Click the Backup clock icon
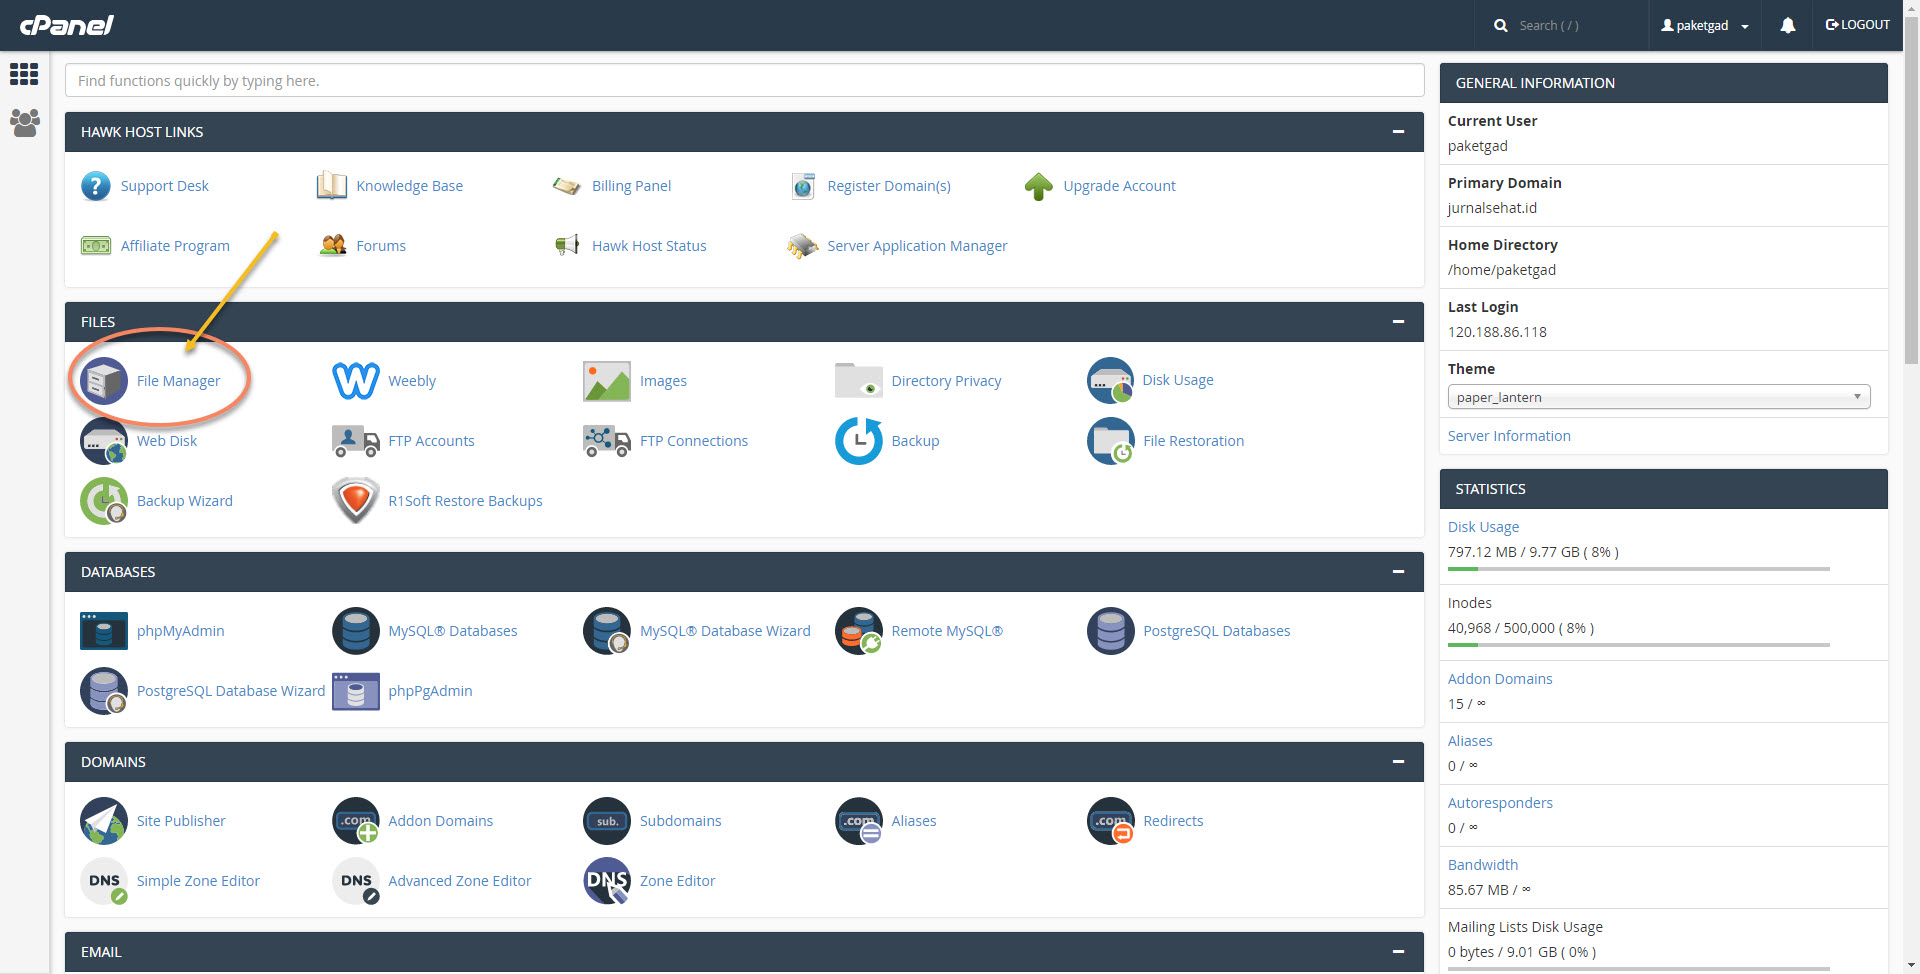 pyautogui.click(x=858, y=441)
